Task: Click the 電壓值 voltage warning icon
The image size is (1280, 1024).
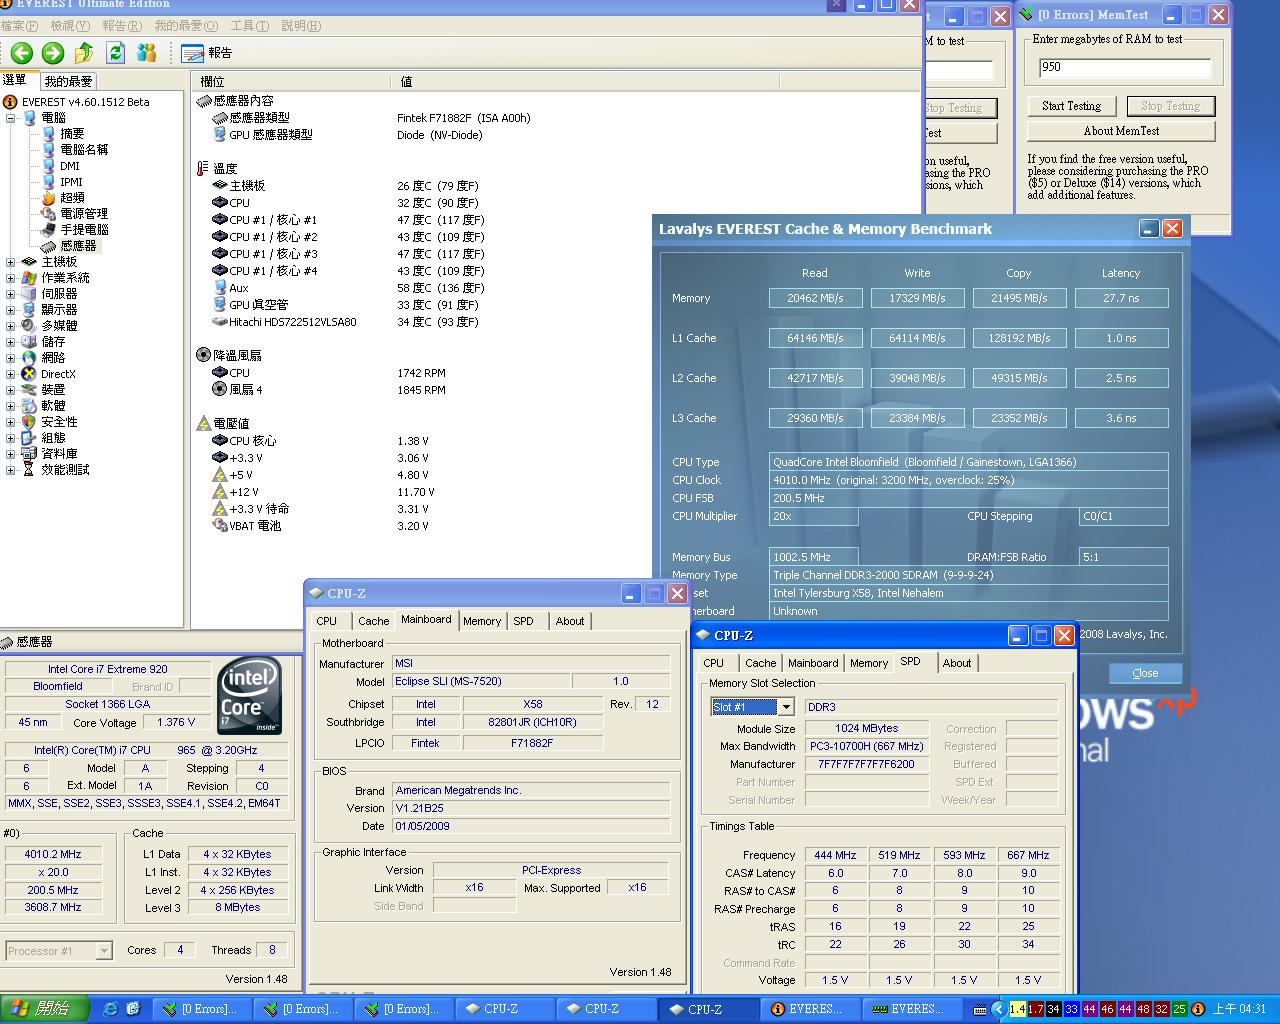Action: pyautogui.click(x=203, y=424)
